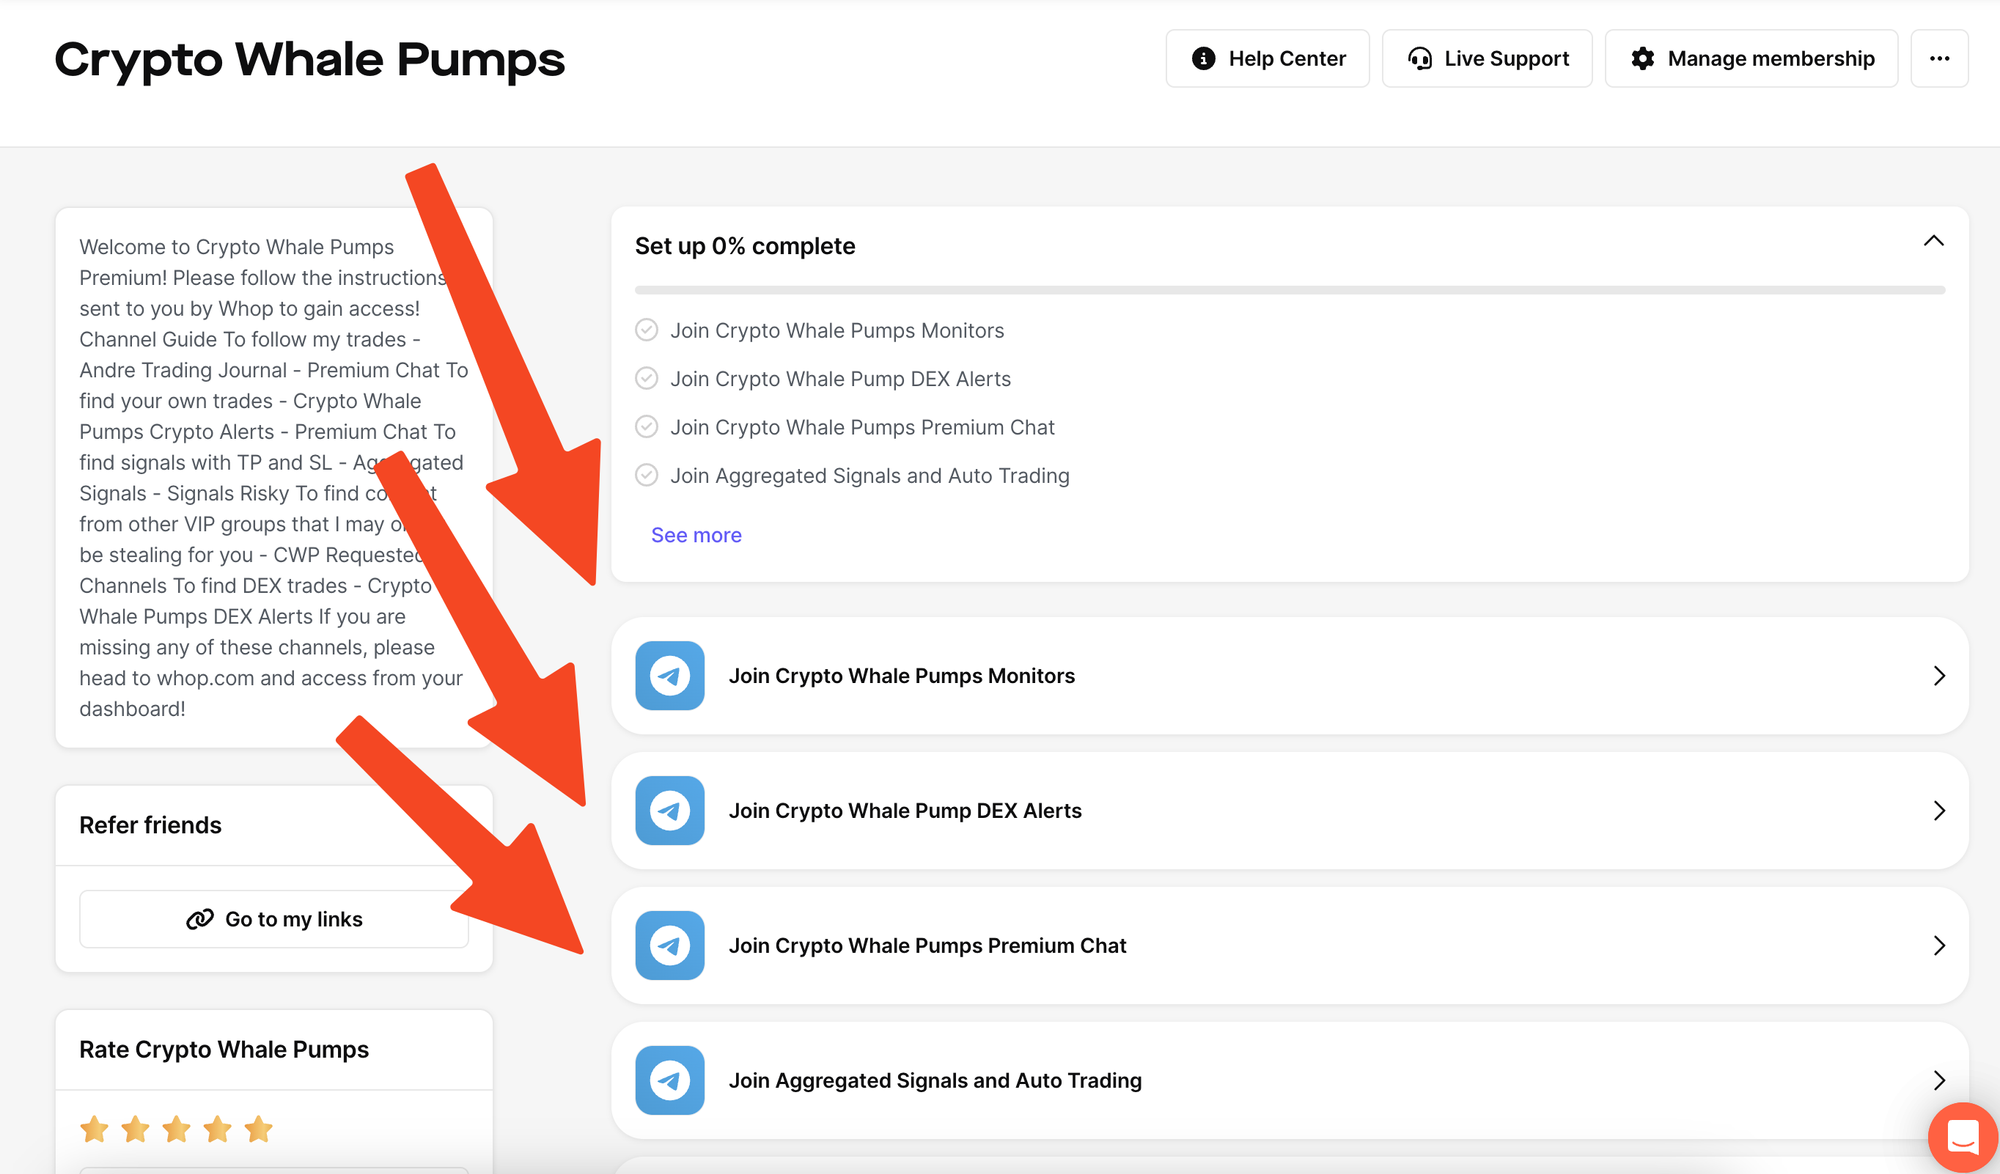Check off Join Crypto Whale Pumps Premium Chat step
The width and height of the screenshot is (2000, 1174).
point(647,427)
